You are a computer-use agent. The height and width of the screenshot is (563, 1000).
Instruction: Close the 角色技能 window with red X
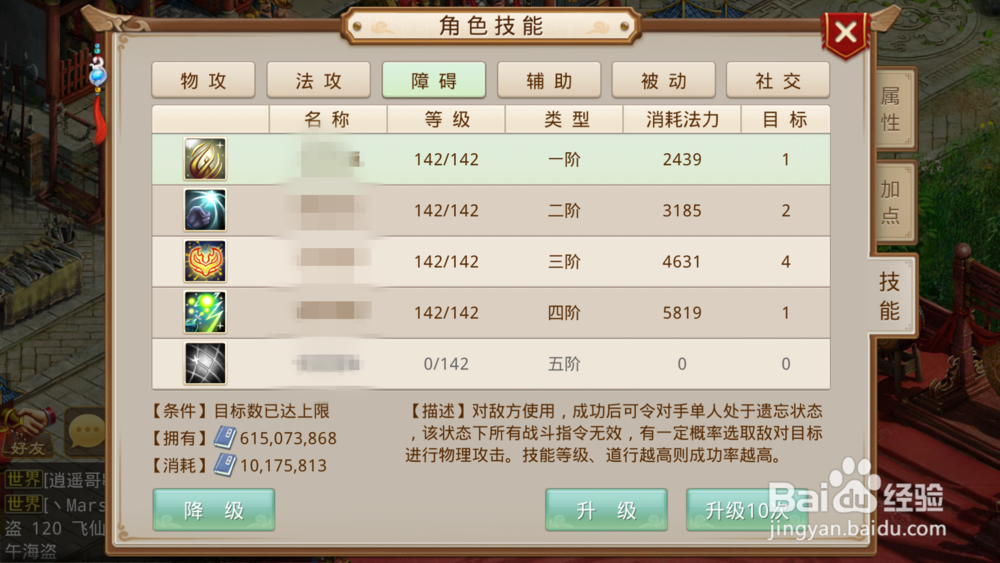point(846,32)
